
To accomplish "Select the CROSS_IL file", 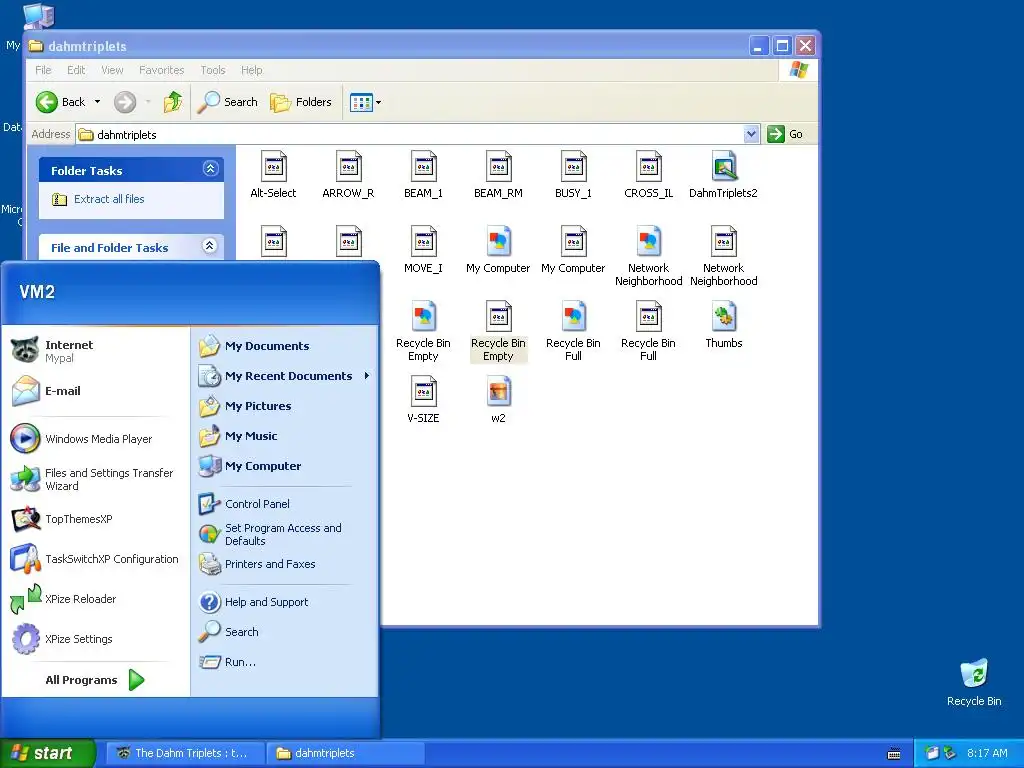I will pyautogui.click(x=648, y=175).
